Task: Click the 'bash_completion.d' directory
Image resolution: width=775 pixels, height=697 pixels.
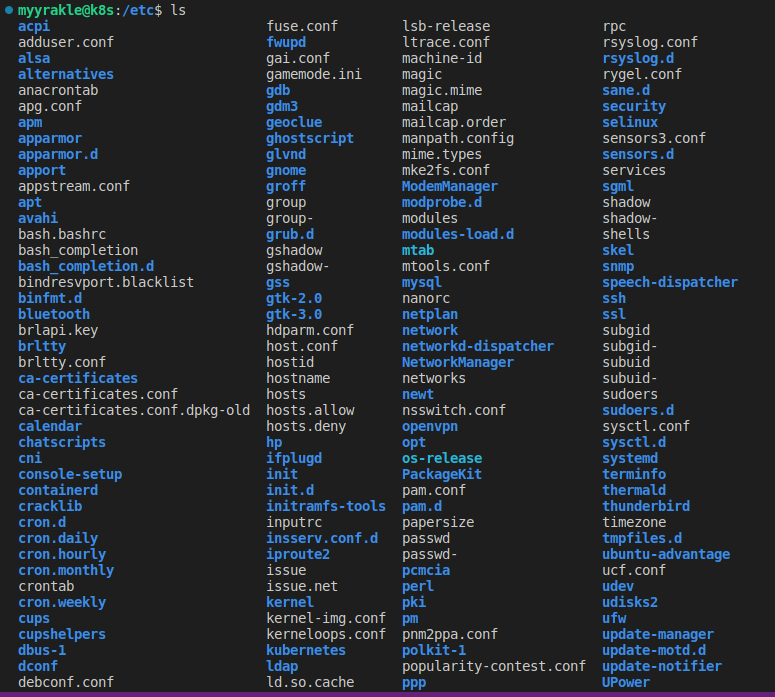Action: tap(86, 266)
